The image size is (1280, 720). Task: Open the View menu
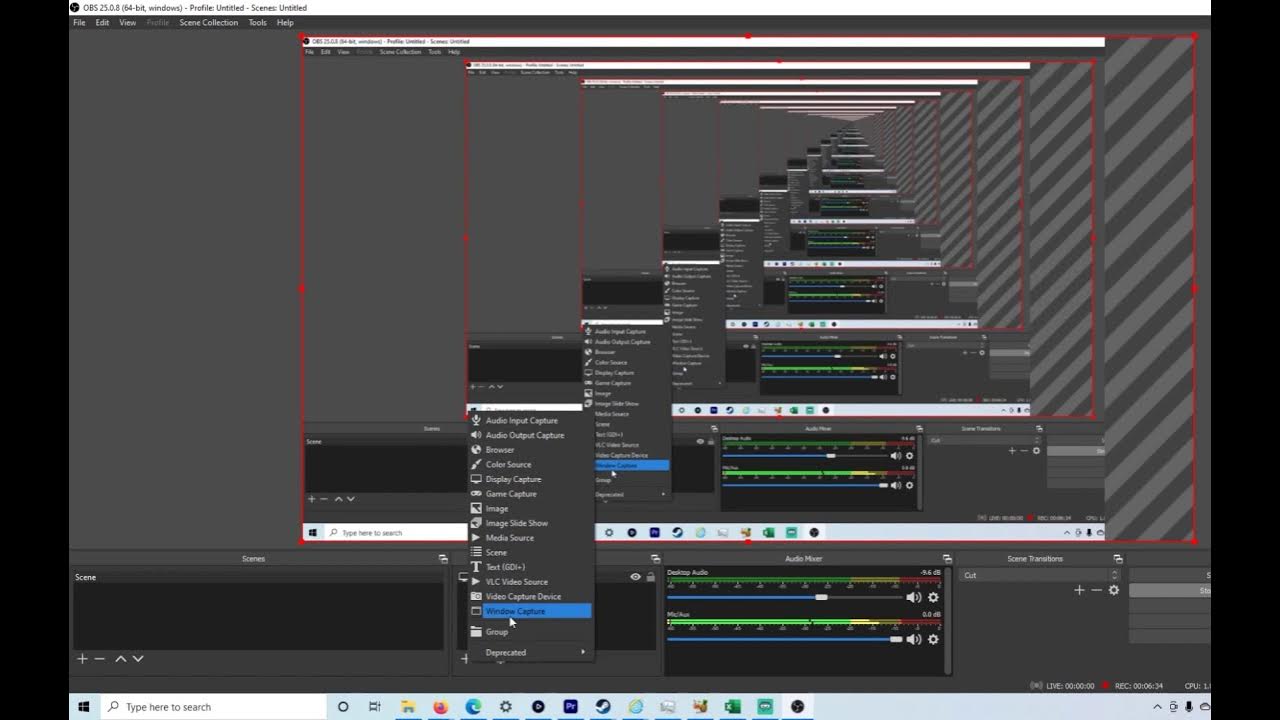tap(128, 22)
